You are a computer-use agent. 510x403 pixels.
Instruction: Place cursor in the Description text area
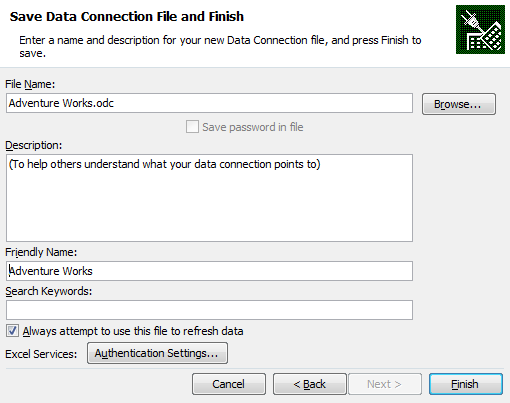point(209,198)
